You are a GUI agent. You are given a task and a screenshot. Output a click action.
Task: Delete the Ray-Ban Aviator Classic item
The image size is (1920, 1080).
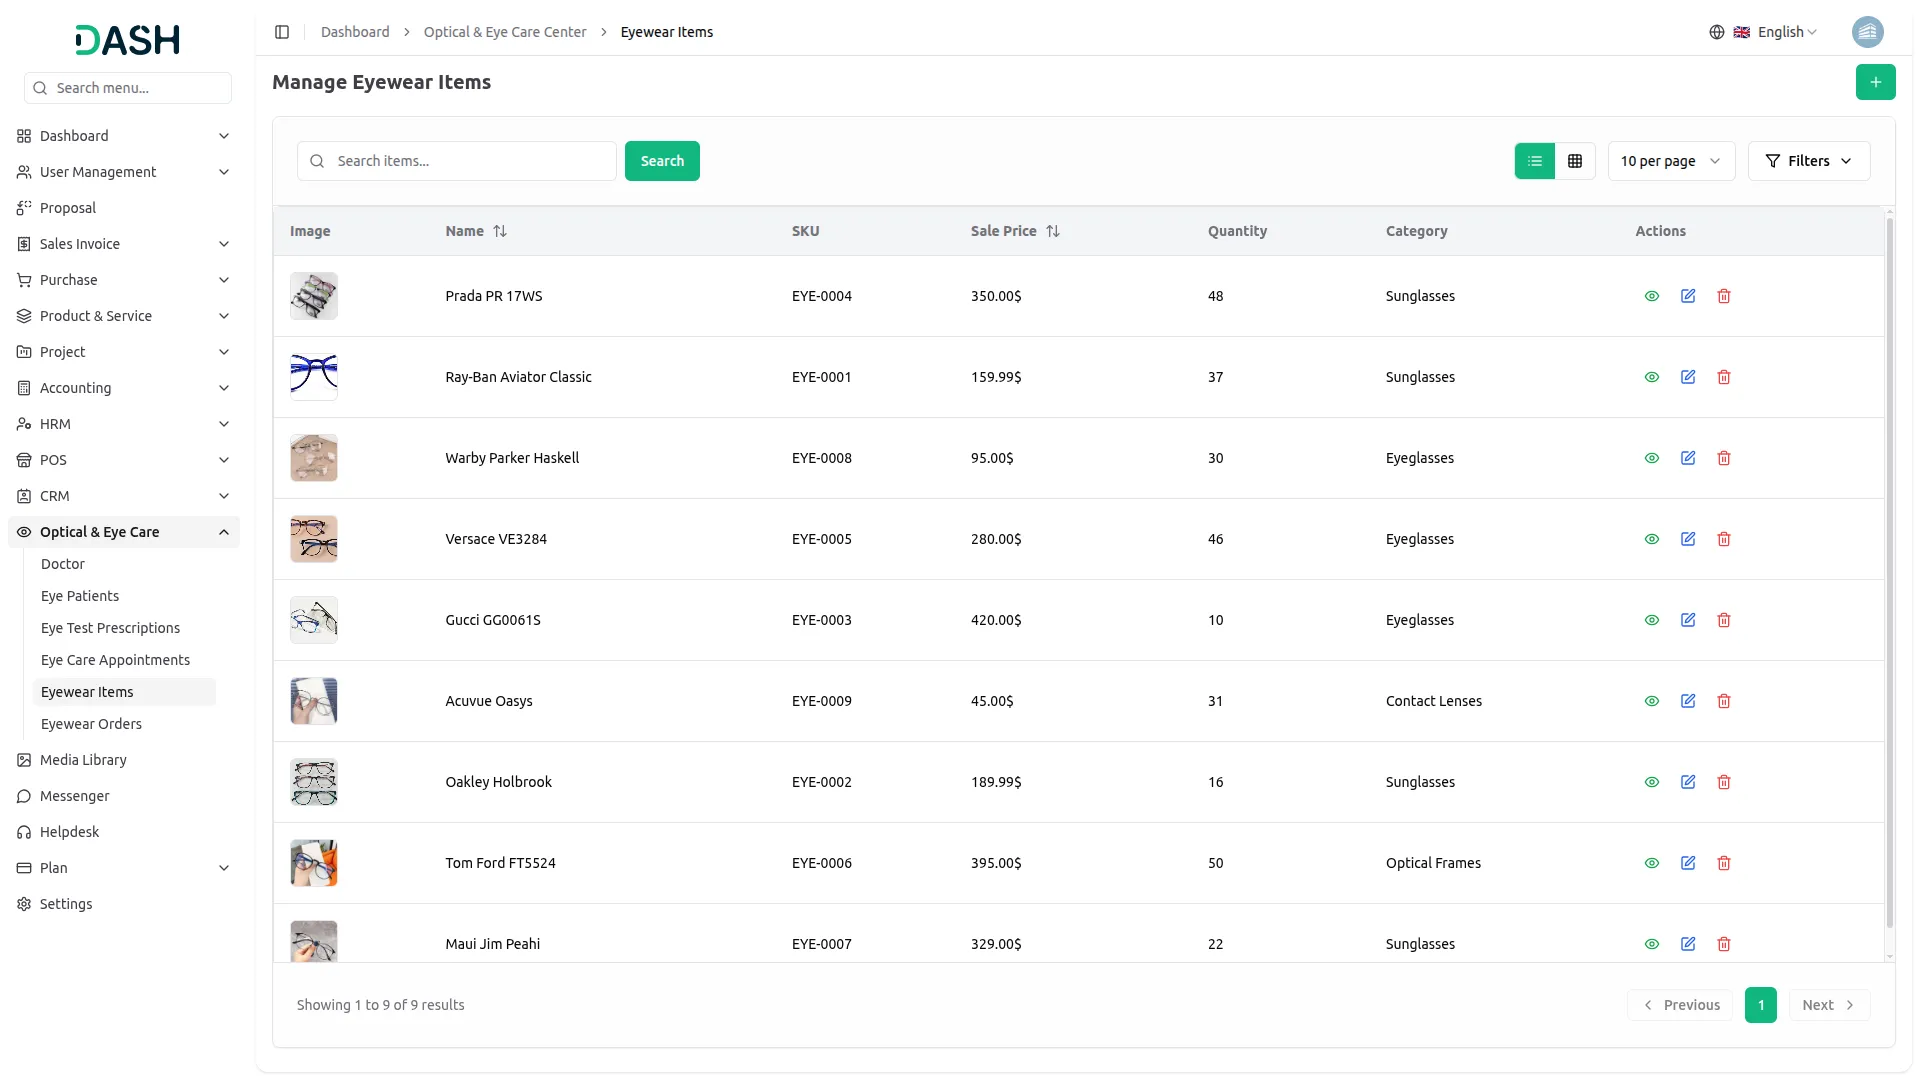tap(1724, 377)
